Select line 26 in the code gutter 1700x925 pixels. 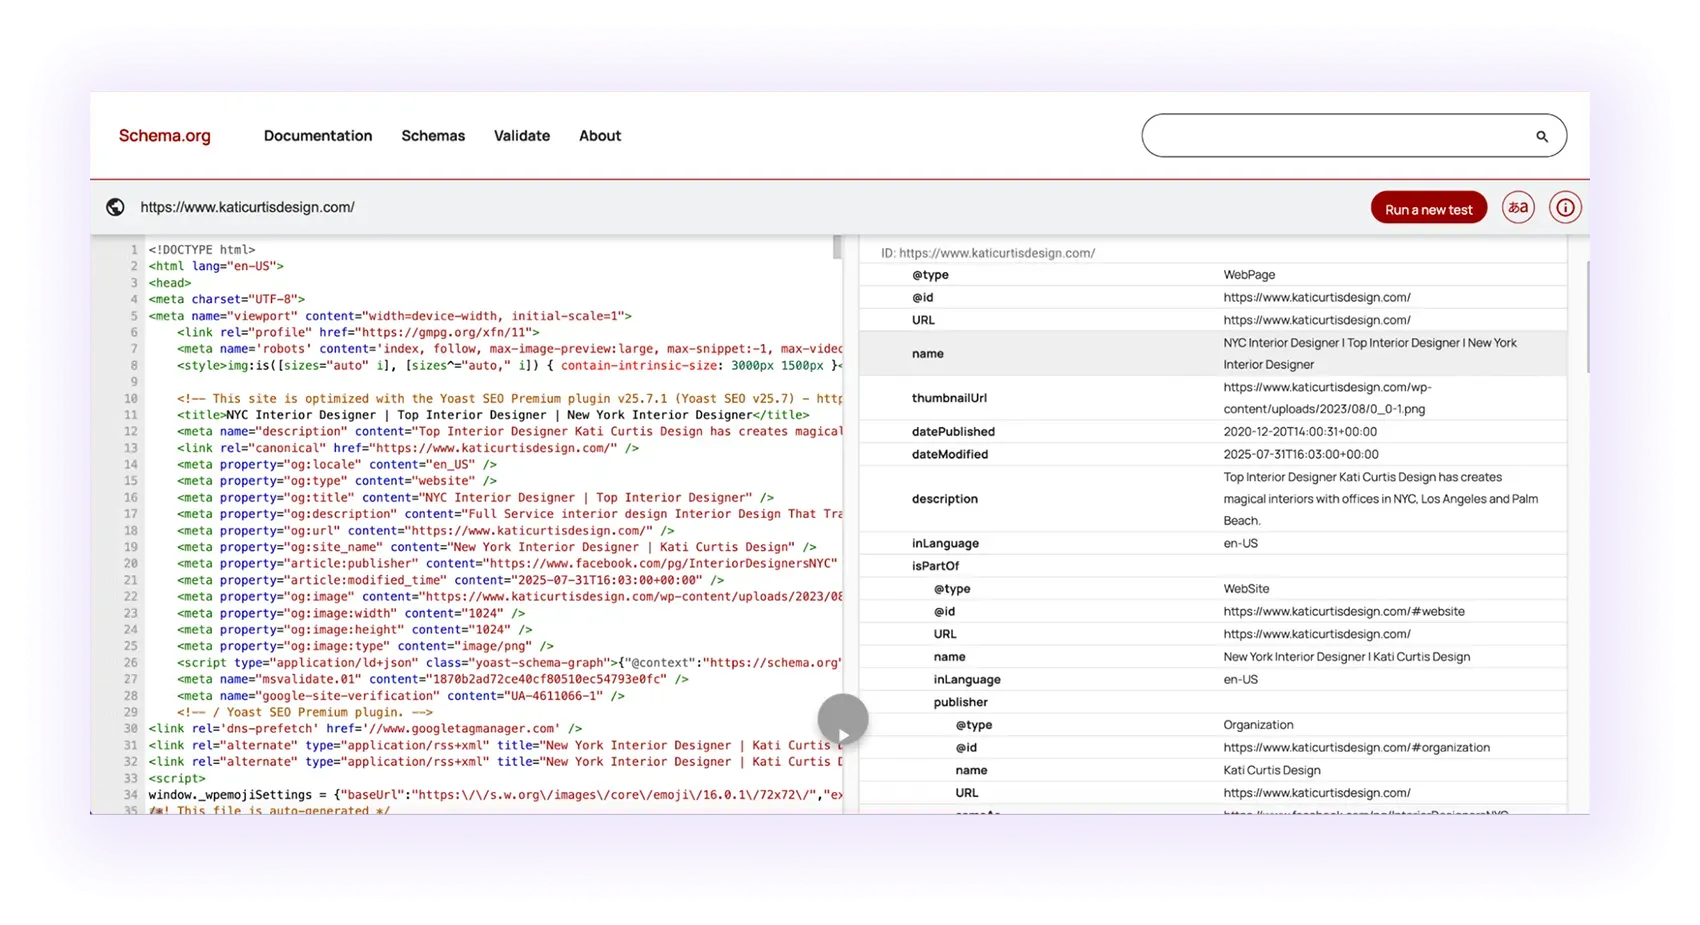click(130, 663)
